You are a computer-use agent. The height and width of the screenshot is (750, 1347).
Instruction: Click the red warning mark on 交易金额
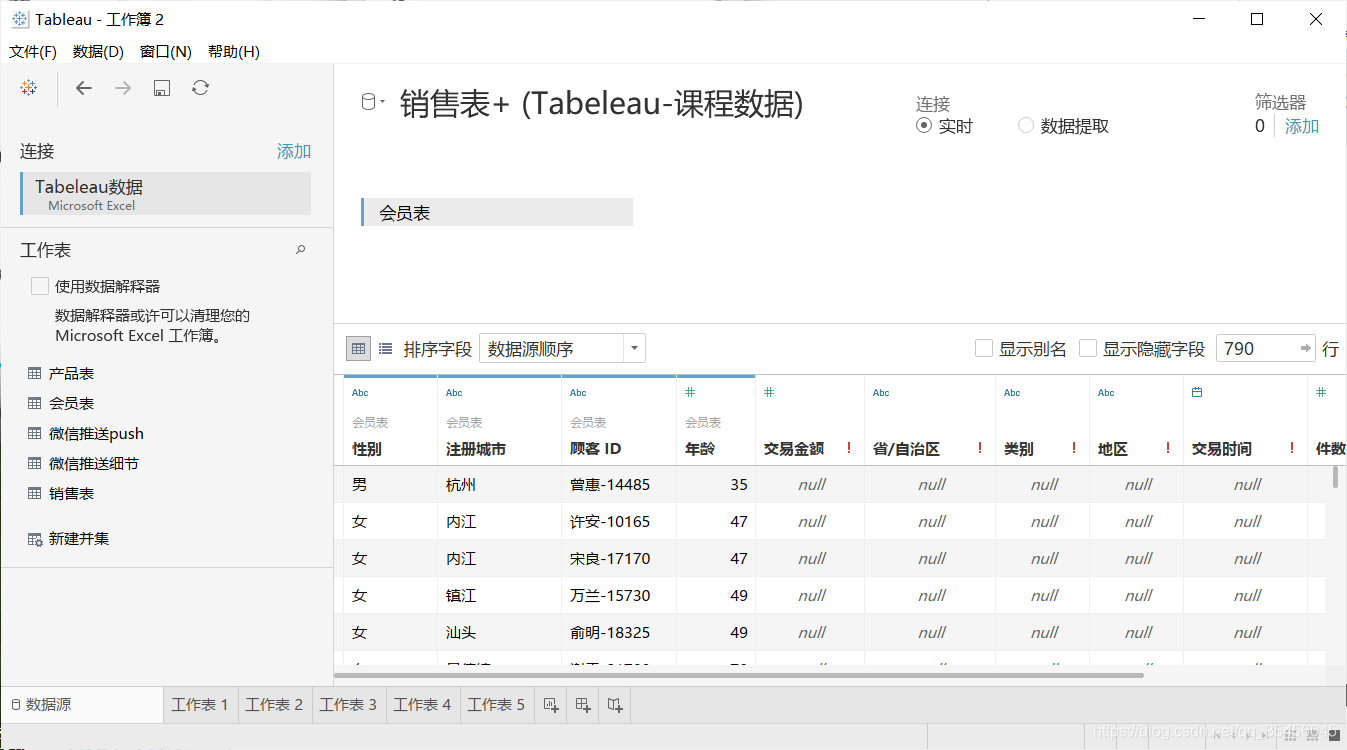pos(849,449)
